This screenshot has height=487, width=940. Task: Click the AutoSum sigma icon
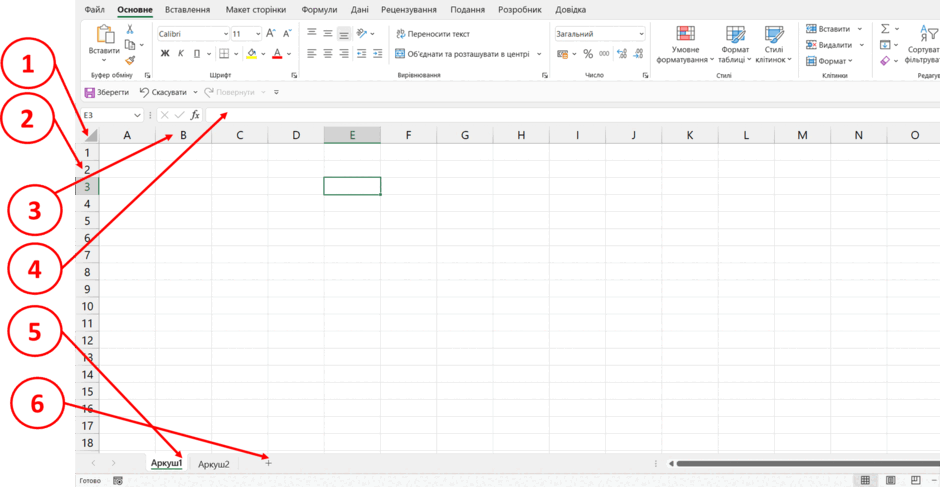[885, 29]
